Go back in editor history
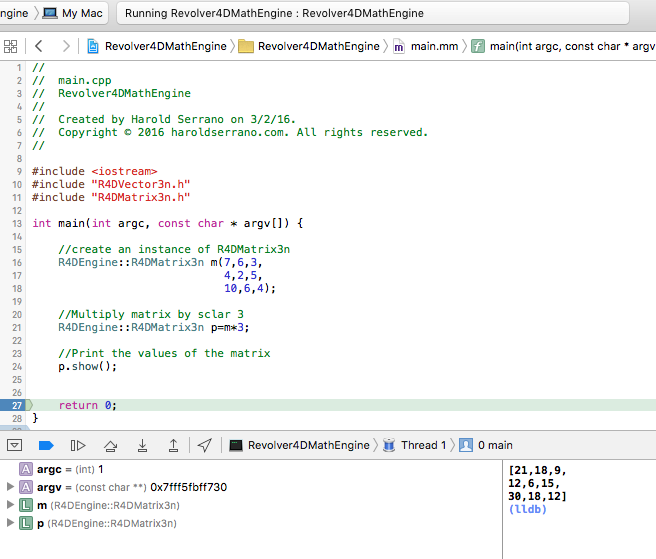Screen dimensions: 656x559 39,46
